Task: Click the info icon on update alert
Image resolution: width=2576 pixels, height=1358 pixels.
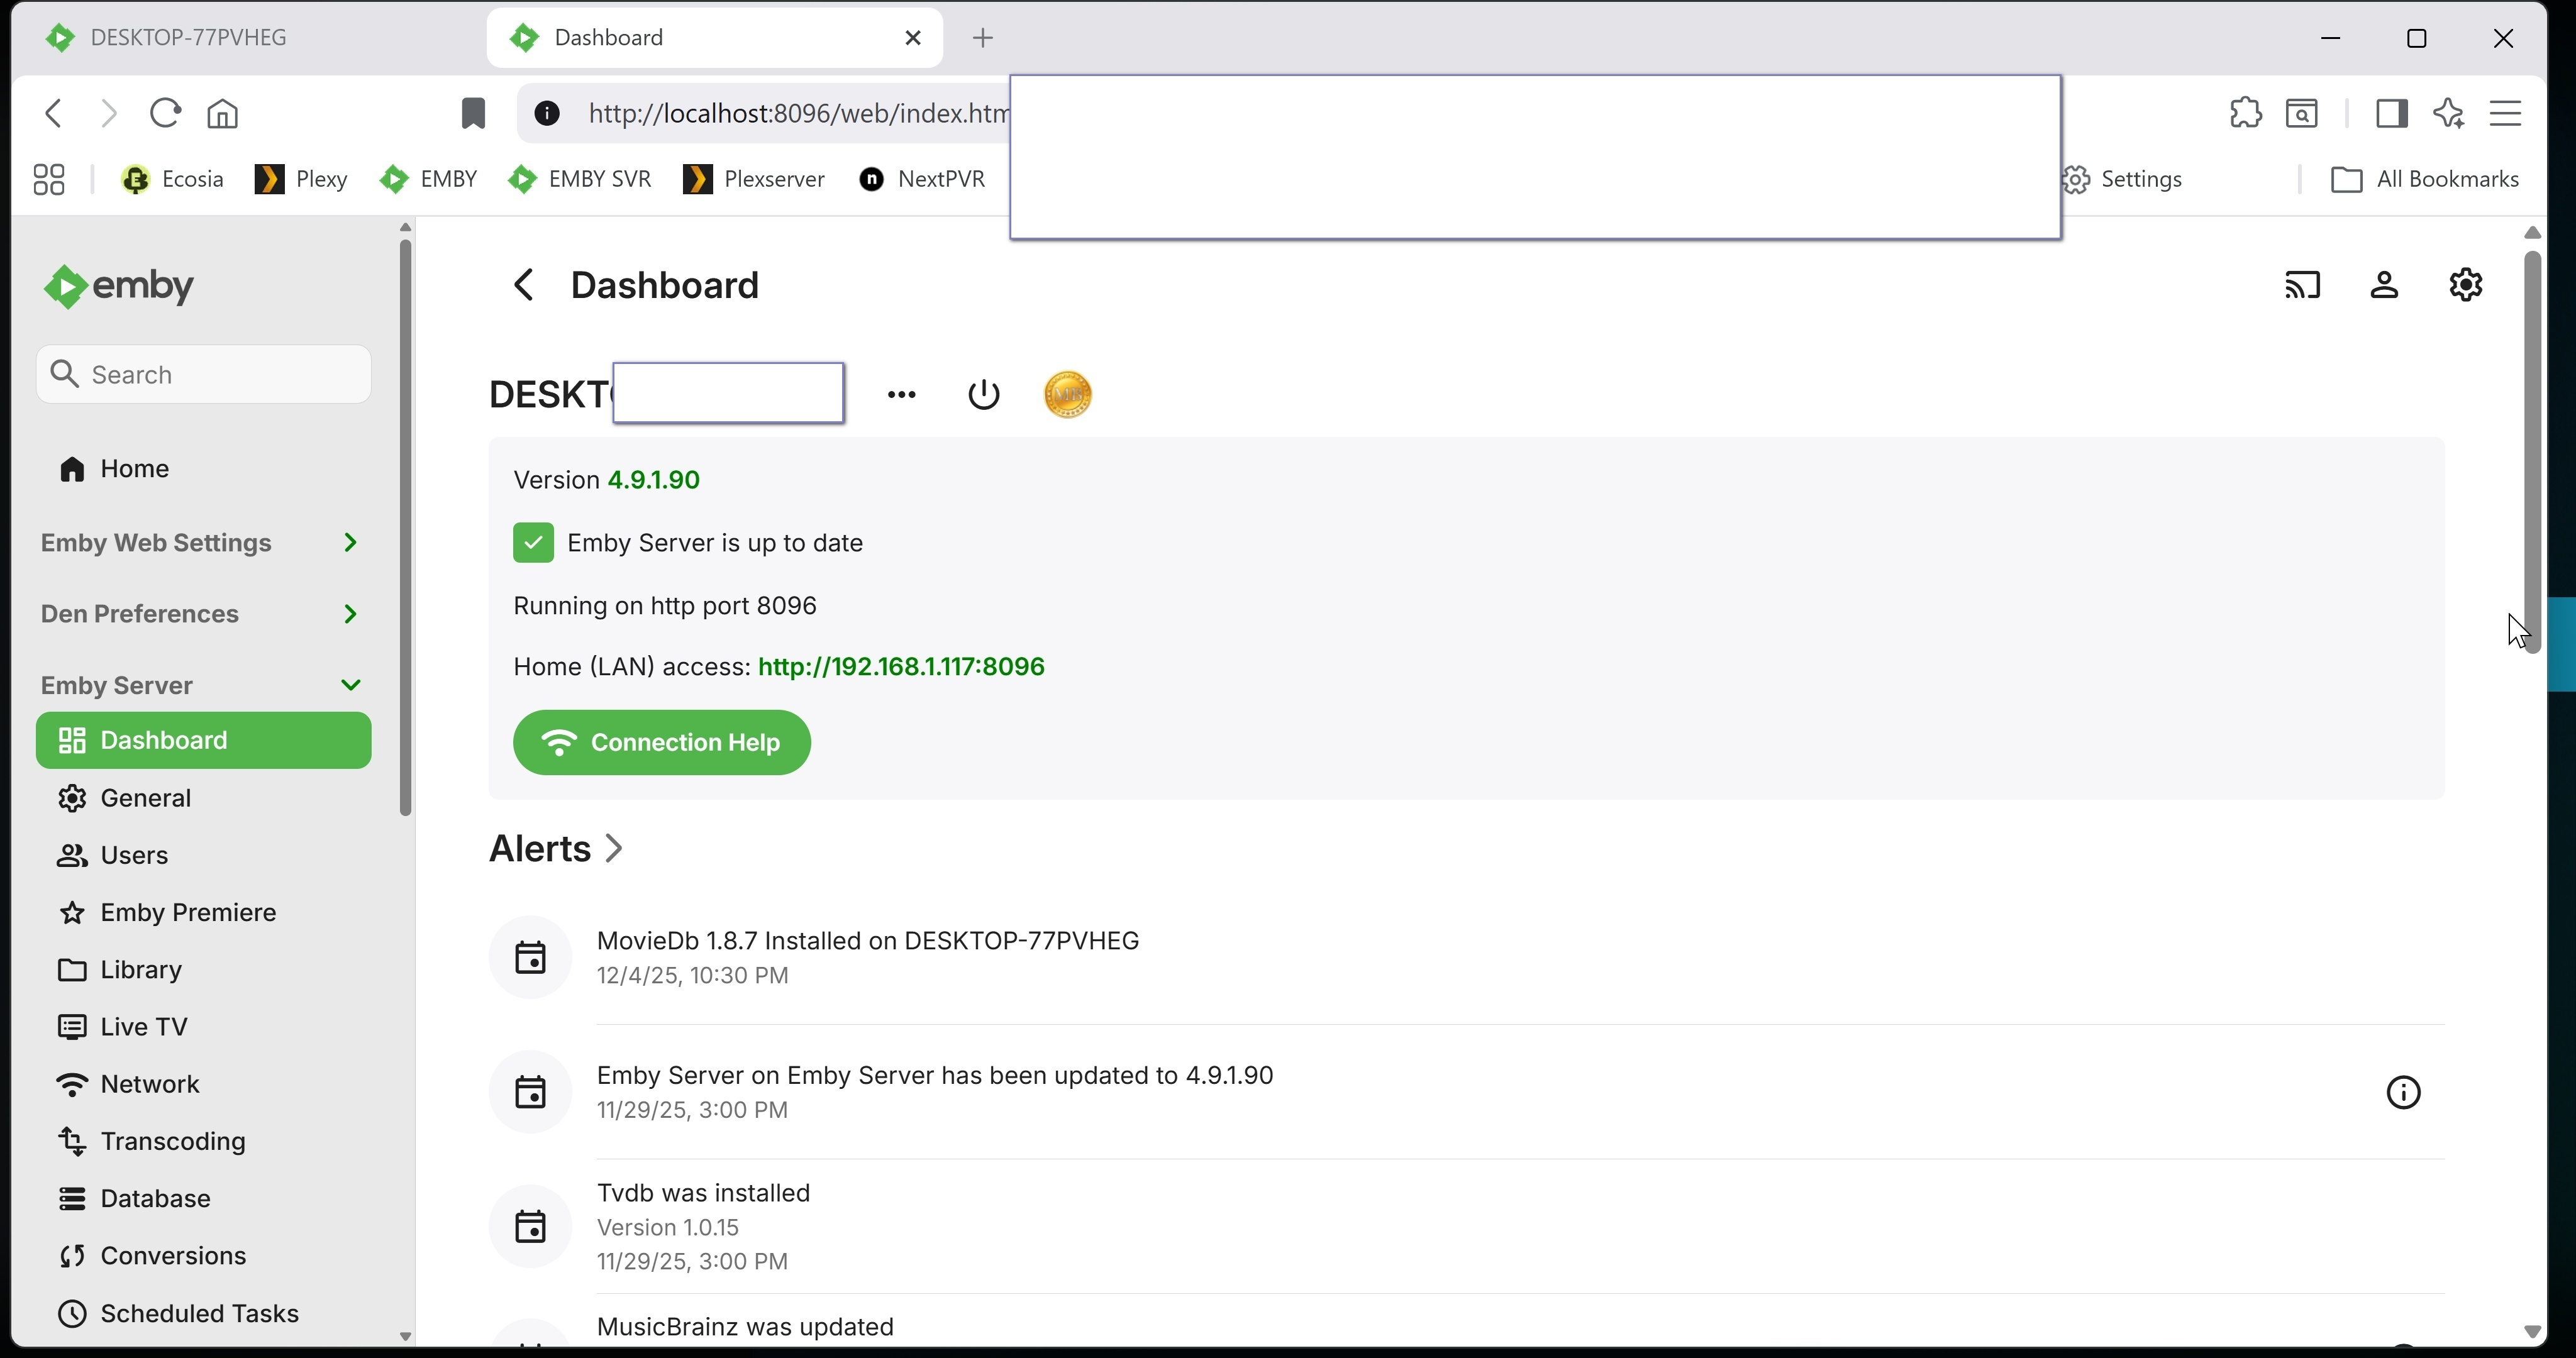Action: [2403, 1092]
